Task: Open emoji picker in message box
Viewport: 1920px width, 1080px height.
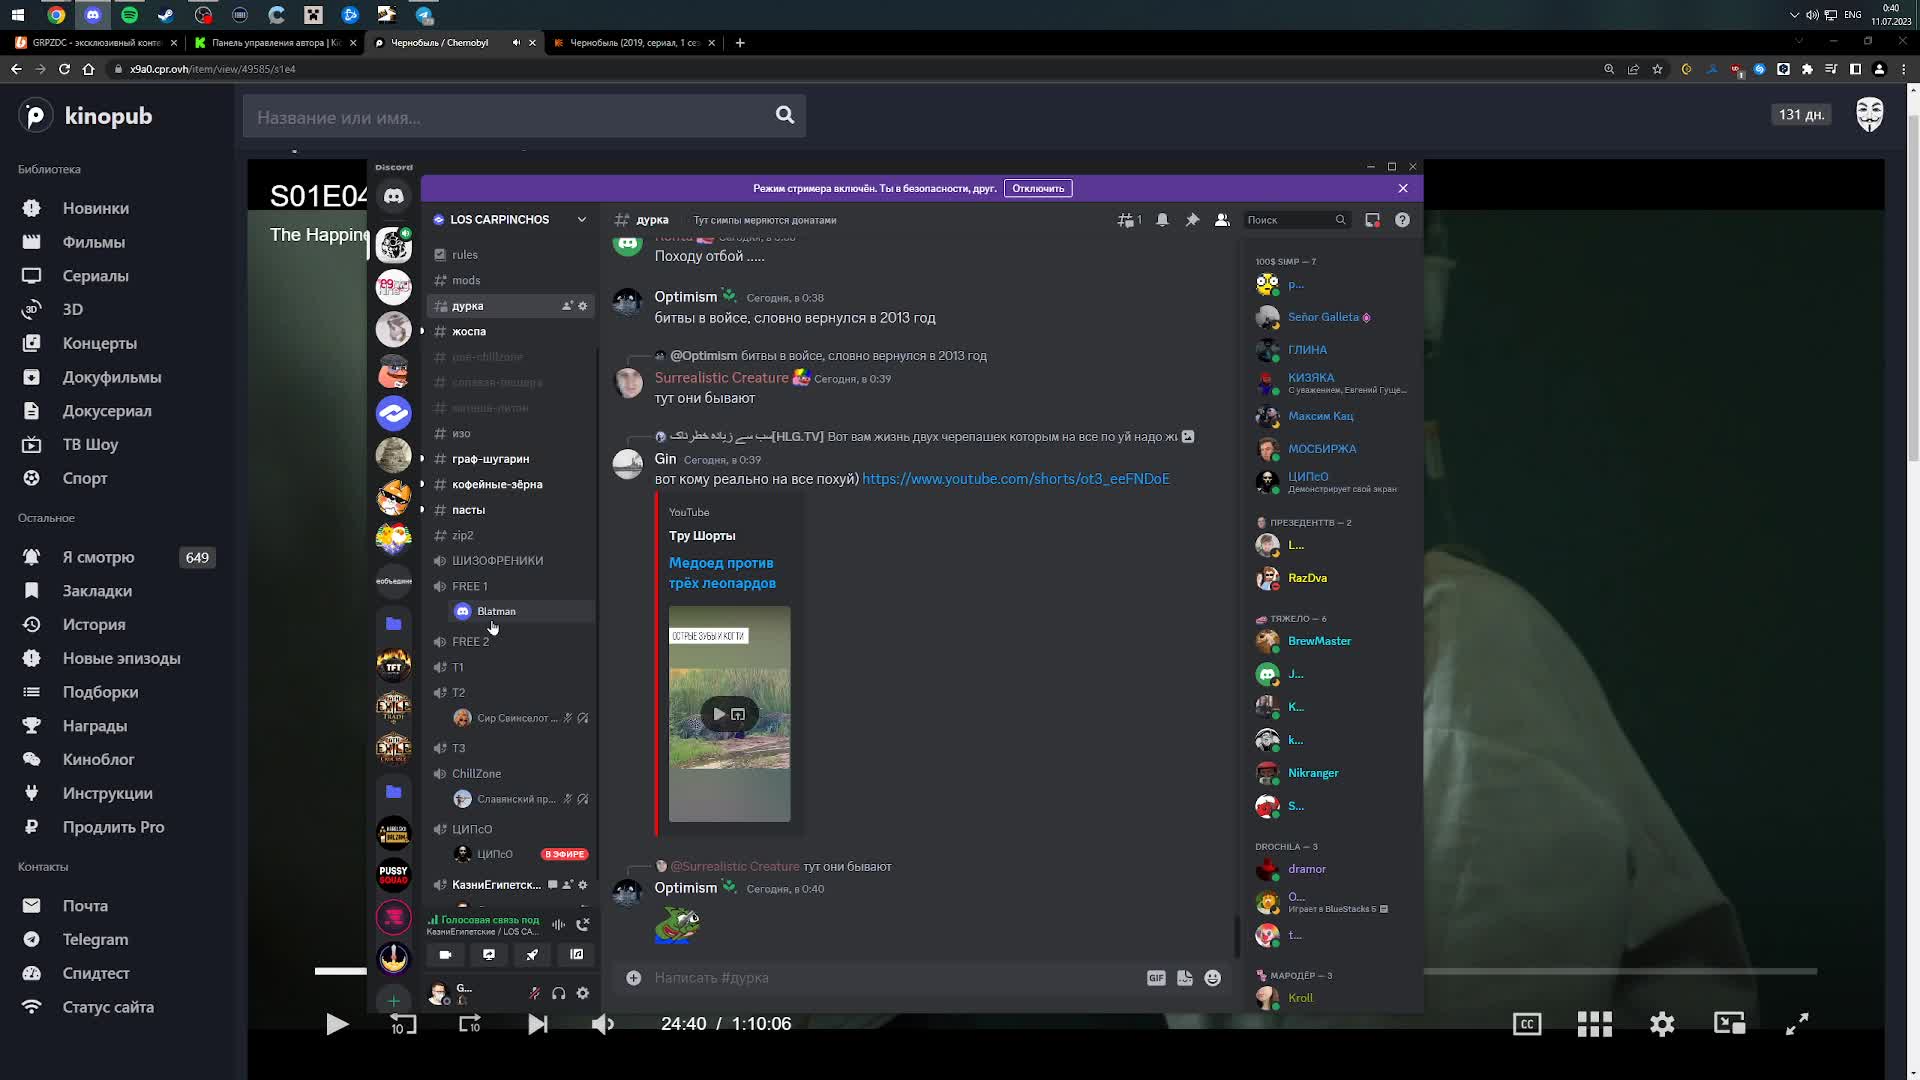Action: point(1212,978)
